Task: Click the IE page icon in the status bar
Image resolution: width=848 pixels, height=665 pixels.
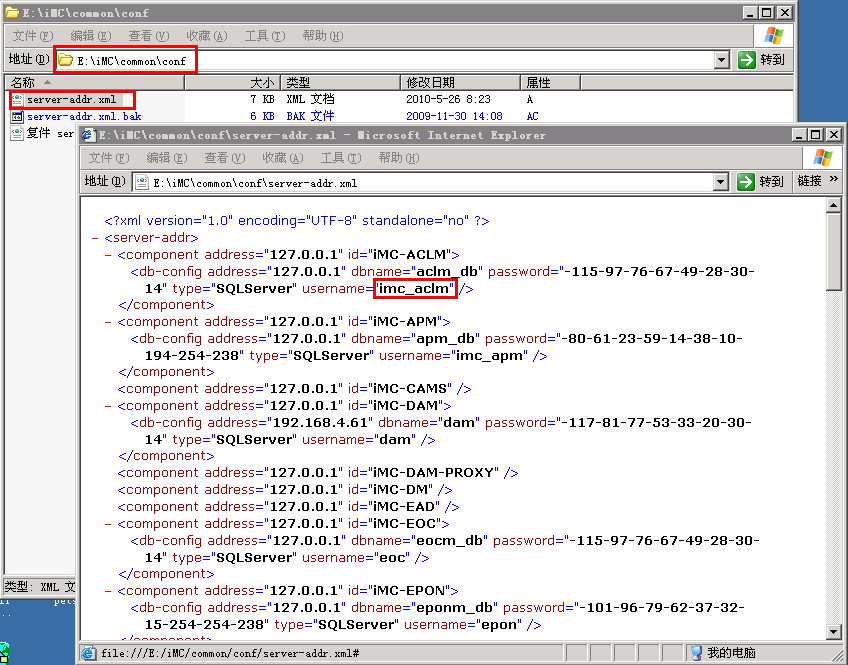Action: (x=89, y=653)
